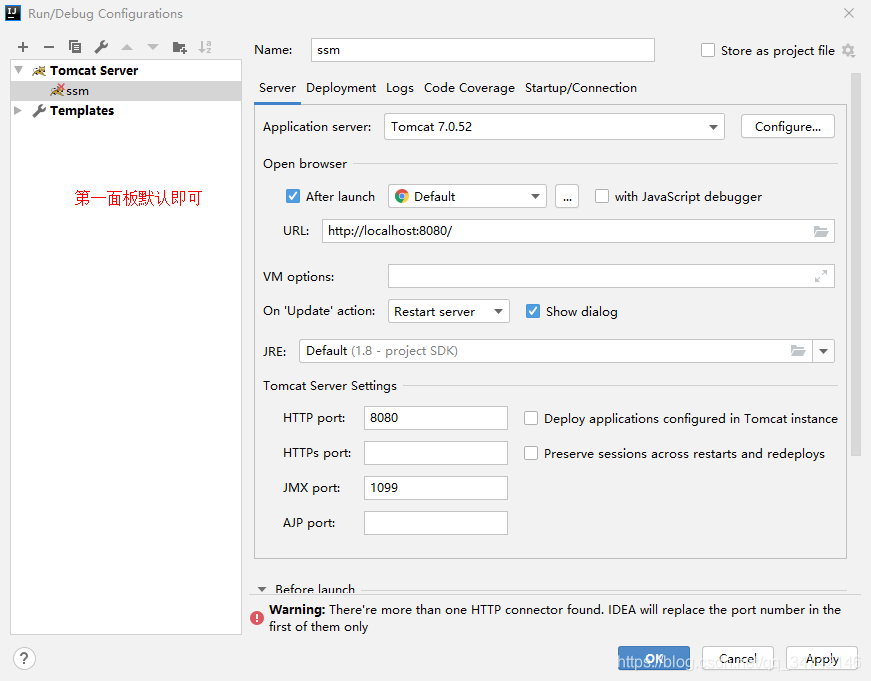Close the Run/Debug Configurations dialog
Screen dimensions: 871x681
pyautogui.click(x=849, y=13)
